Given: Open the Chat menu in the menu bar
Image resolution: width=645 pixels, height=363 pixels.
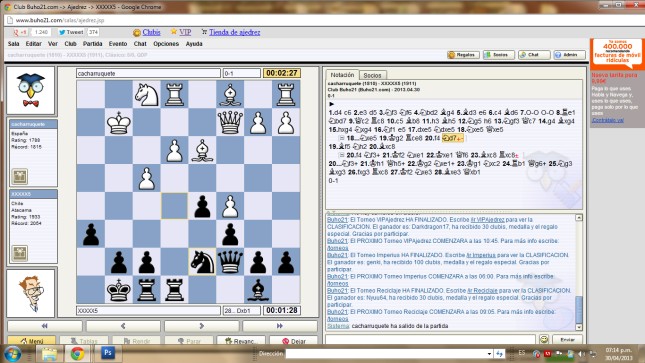Looking at the screenshot, I should (x=140, y=44).
